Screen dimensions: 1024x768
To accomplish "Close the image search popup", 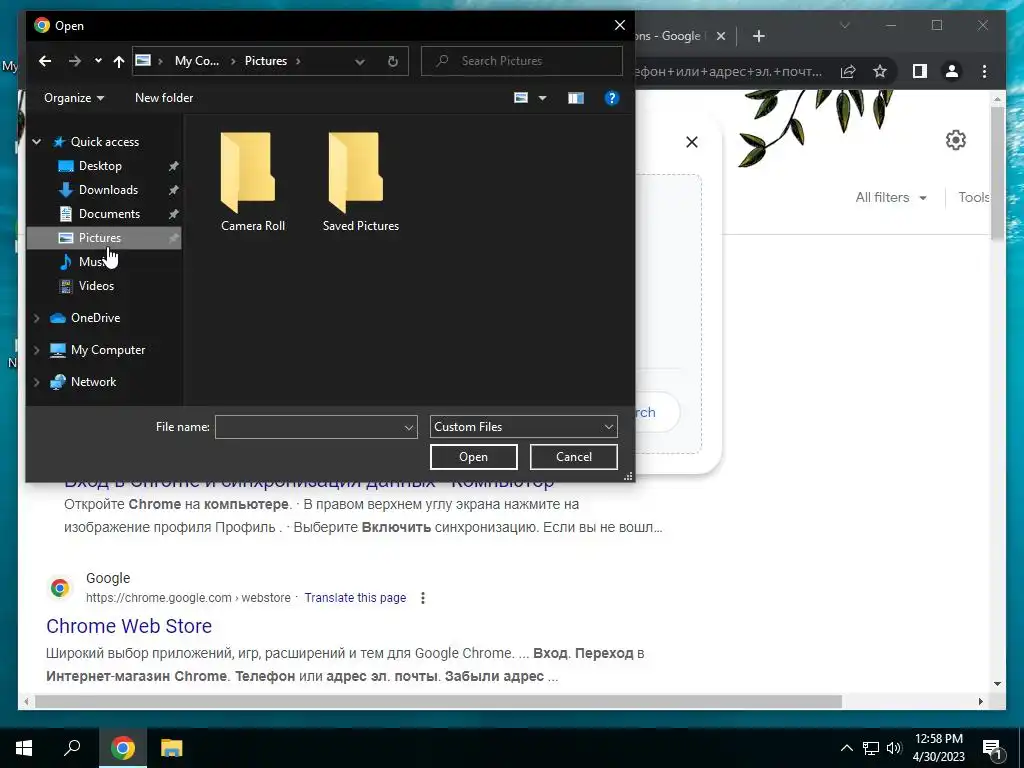I will coord(692,142).
